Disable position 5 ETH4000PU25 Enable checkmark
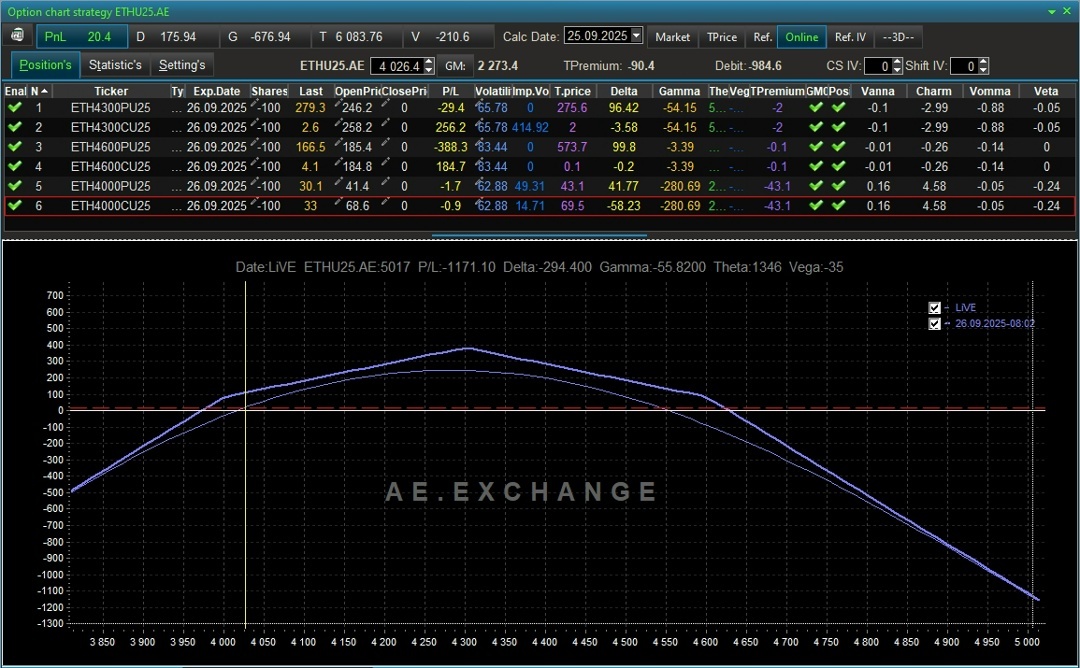1080x668 pixels. [14, 186]
